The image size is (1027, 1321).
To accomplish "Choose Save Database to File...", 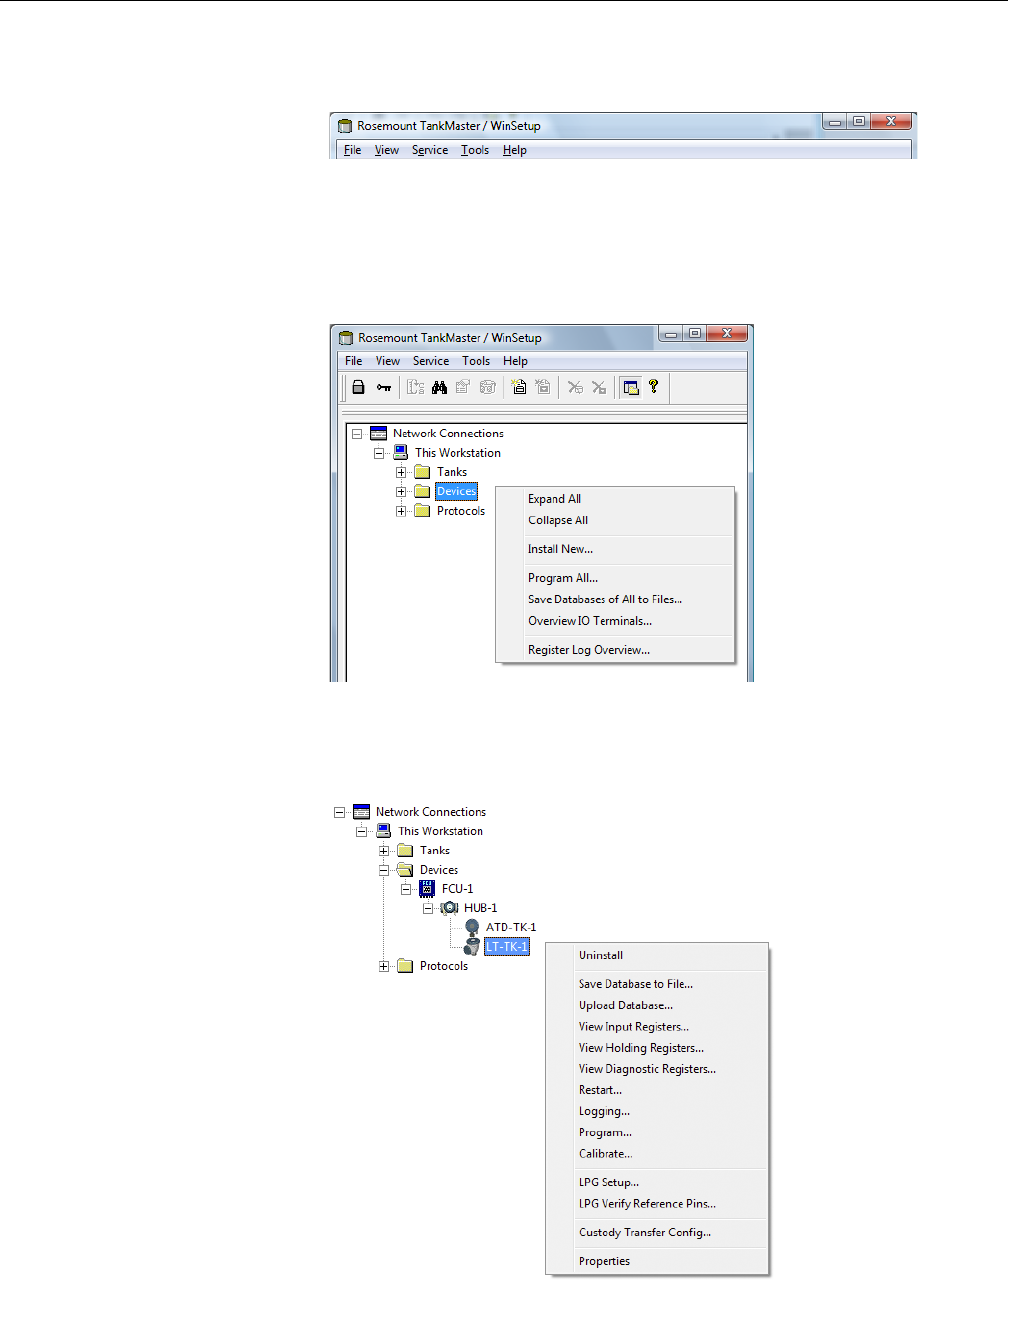I will coord(657,984).
